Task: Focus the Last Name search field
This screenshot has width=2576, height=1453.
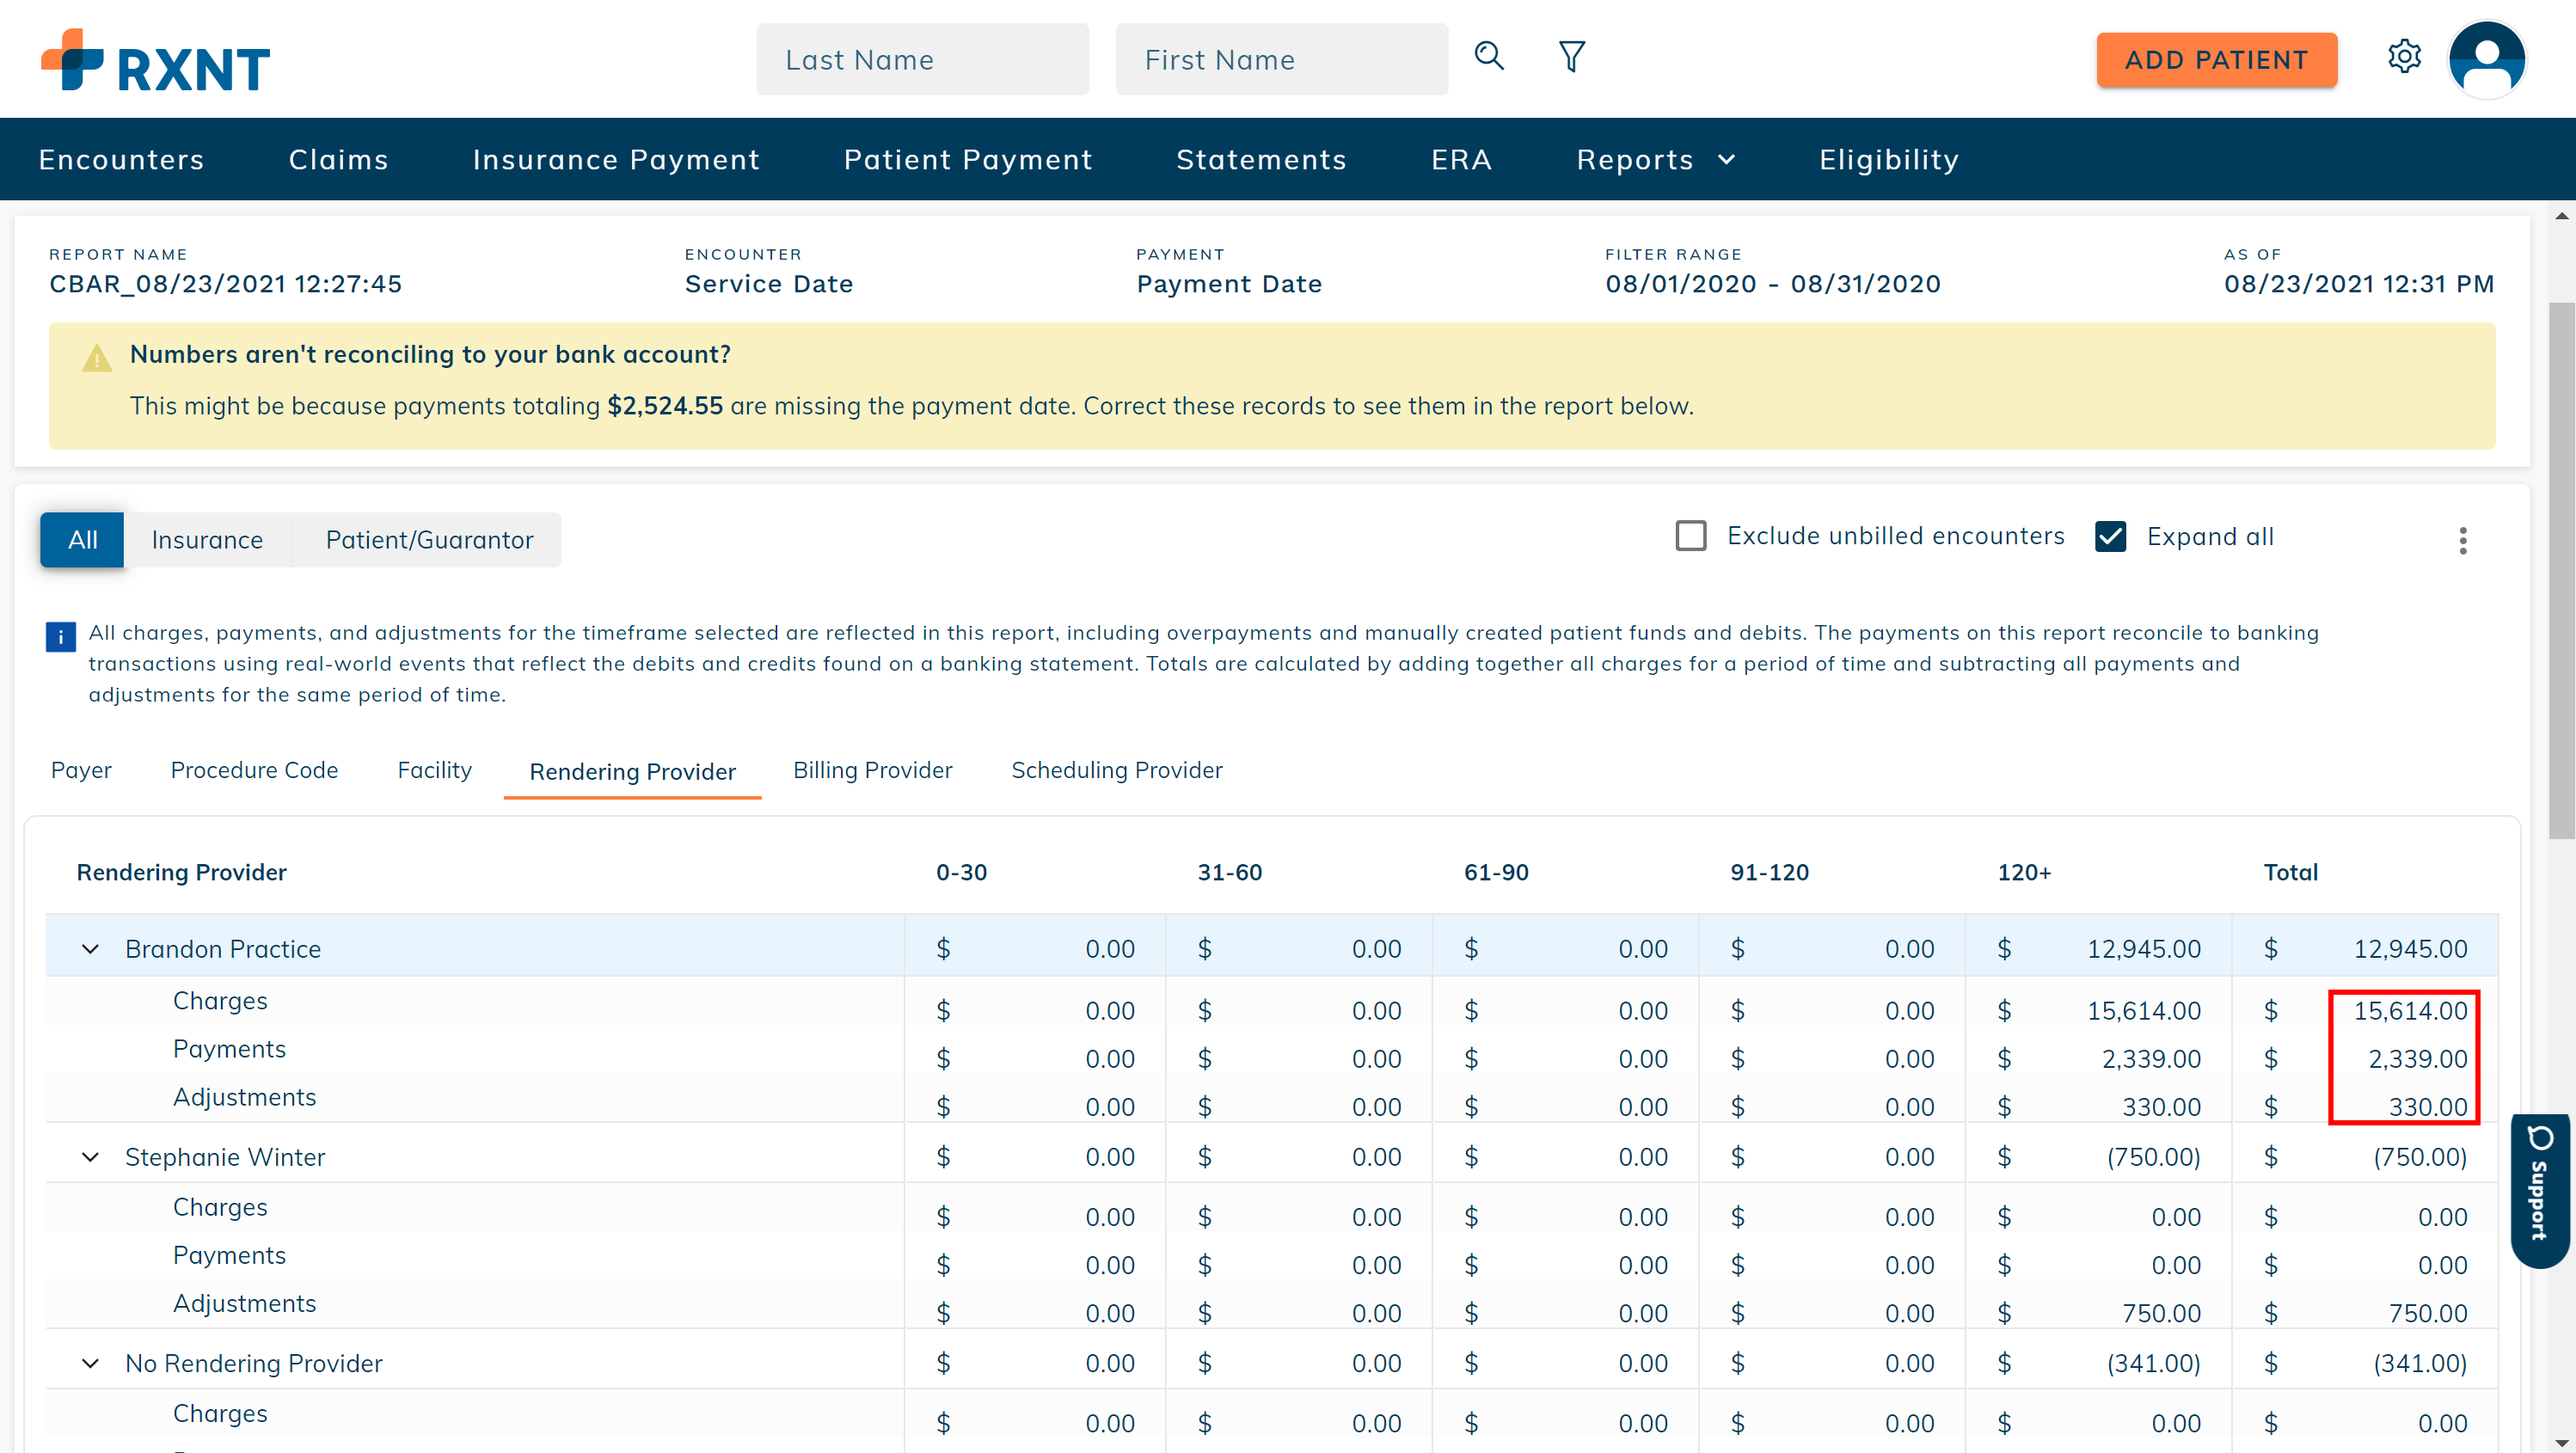Action: [922, 60]
